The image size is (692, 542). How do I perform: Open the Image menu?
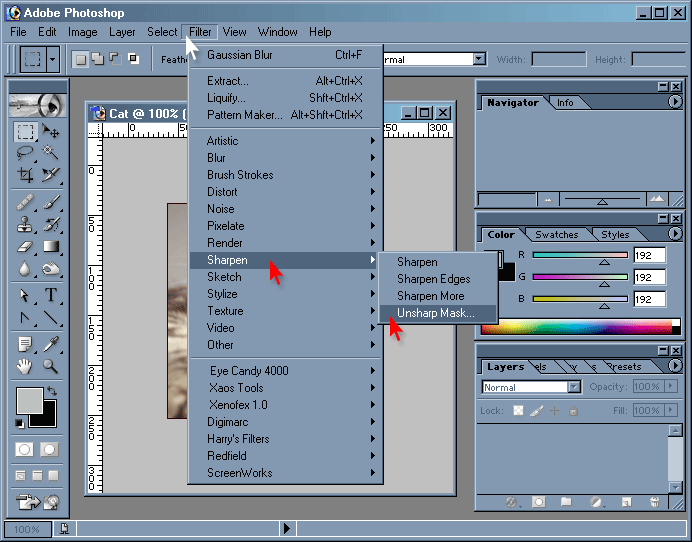click(83, 32)
